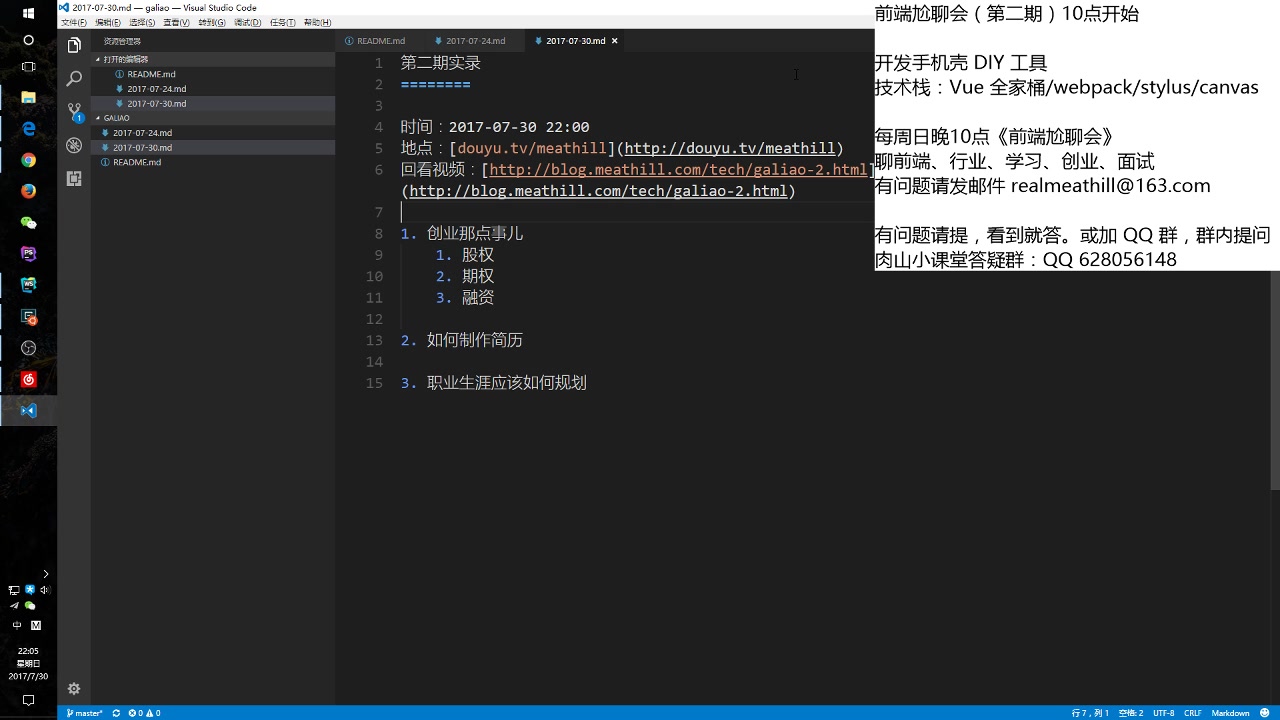Screen dimensions: 1280x720
Task: Close the 2017-07-30.md editor tab
Action: click(x=615, y=41)
